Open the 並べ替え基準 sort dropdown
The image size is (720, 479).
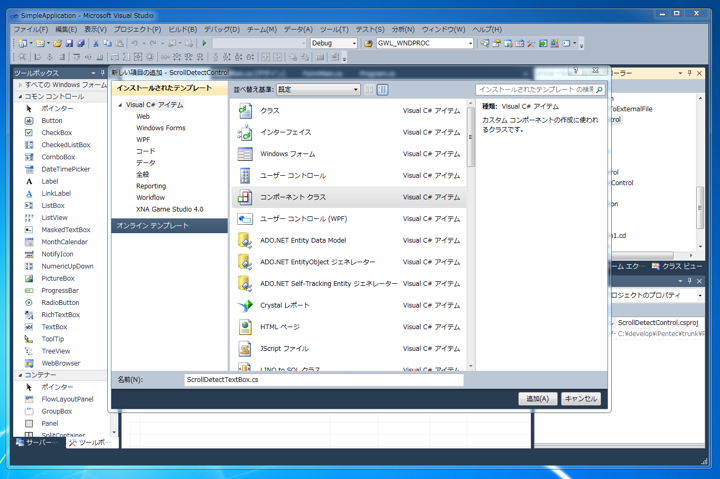pos(318,90)
